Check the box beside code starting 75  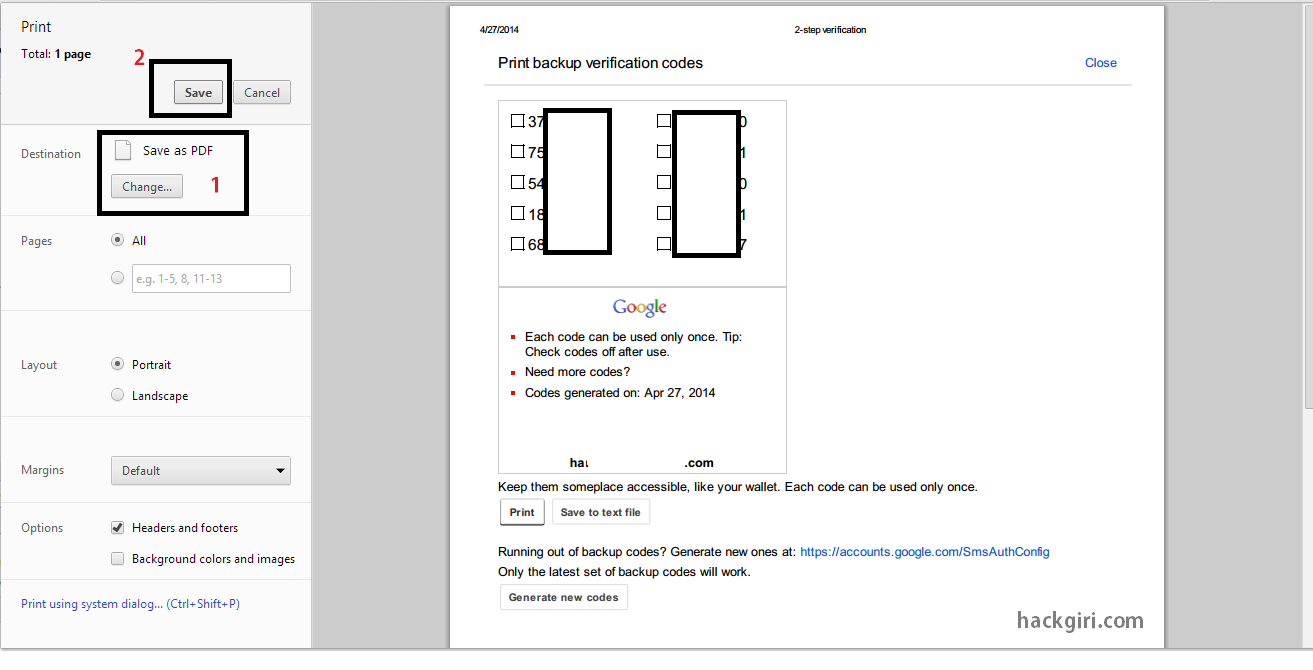(517, 152)
